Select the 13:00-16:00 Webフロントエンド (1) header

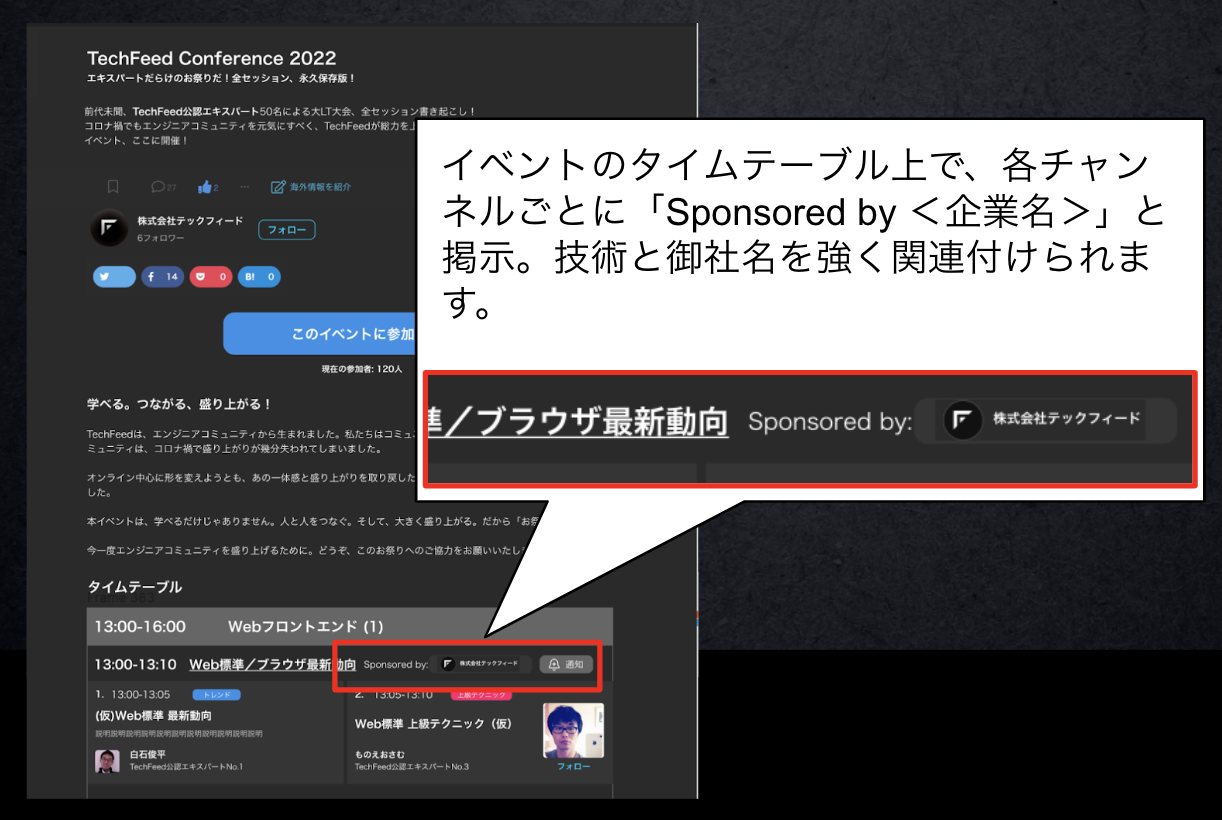pos(350,627)
